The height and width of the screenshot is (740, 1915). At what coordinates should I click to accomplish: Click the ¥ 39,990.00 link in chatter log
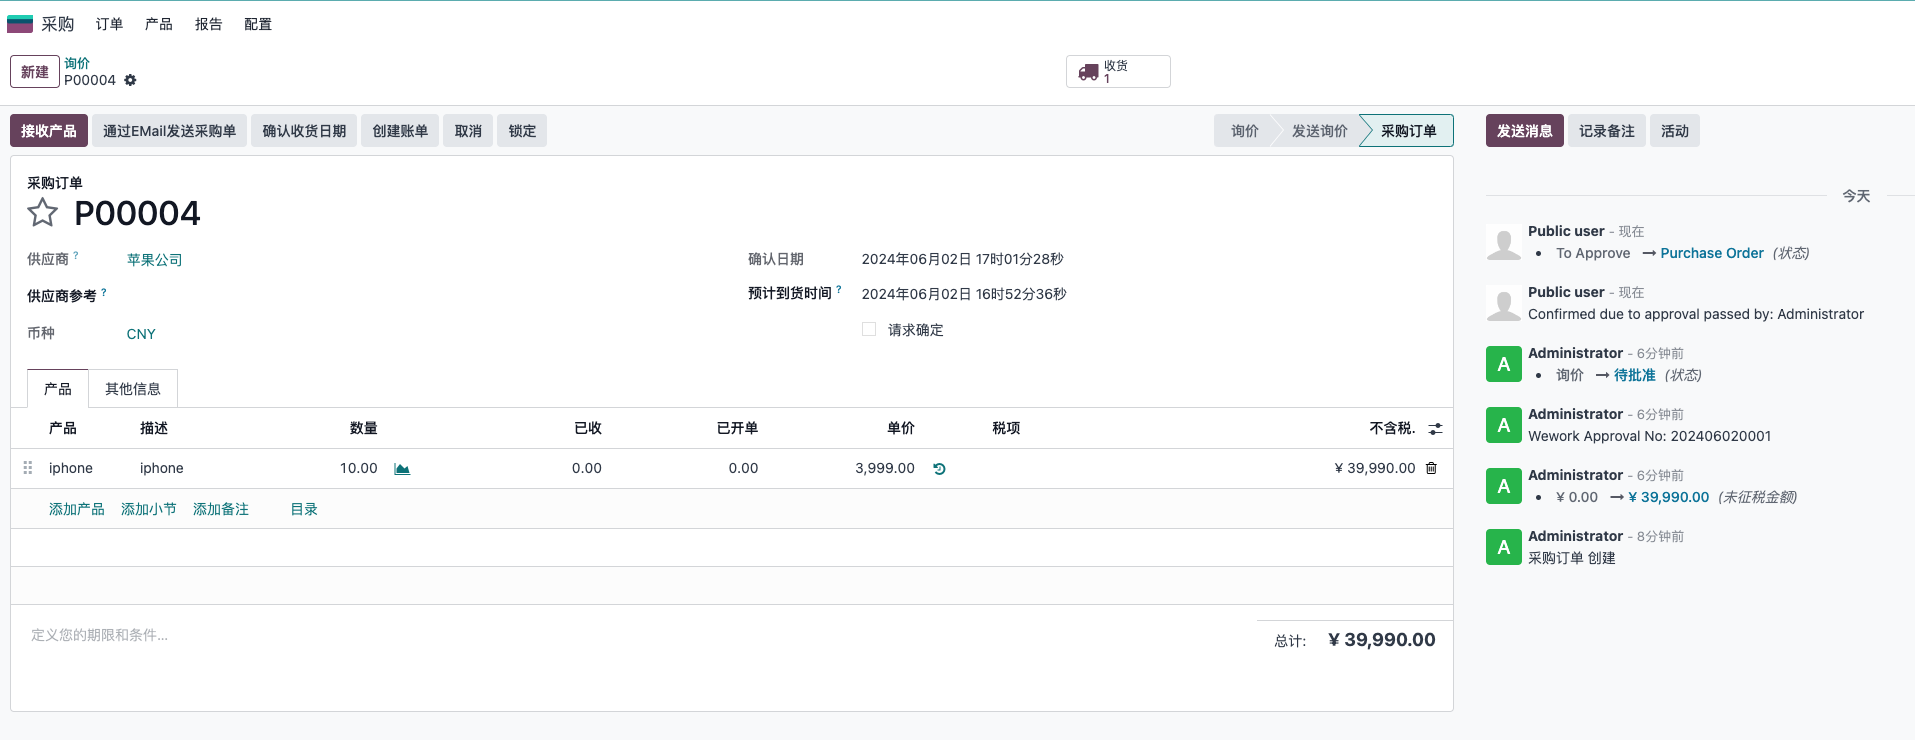[x=1669, y=497]
